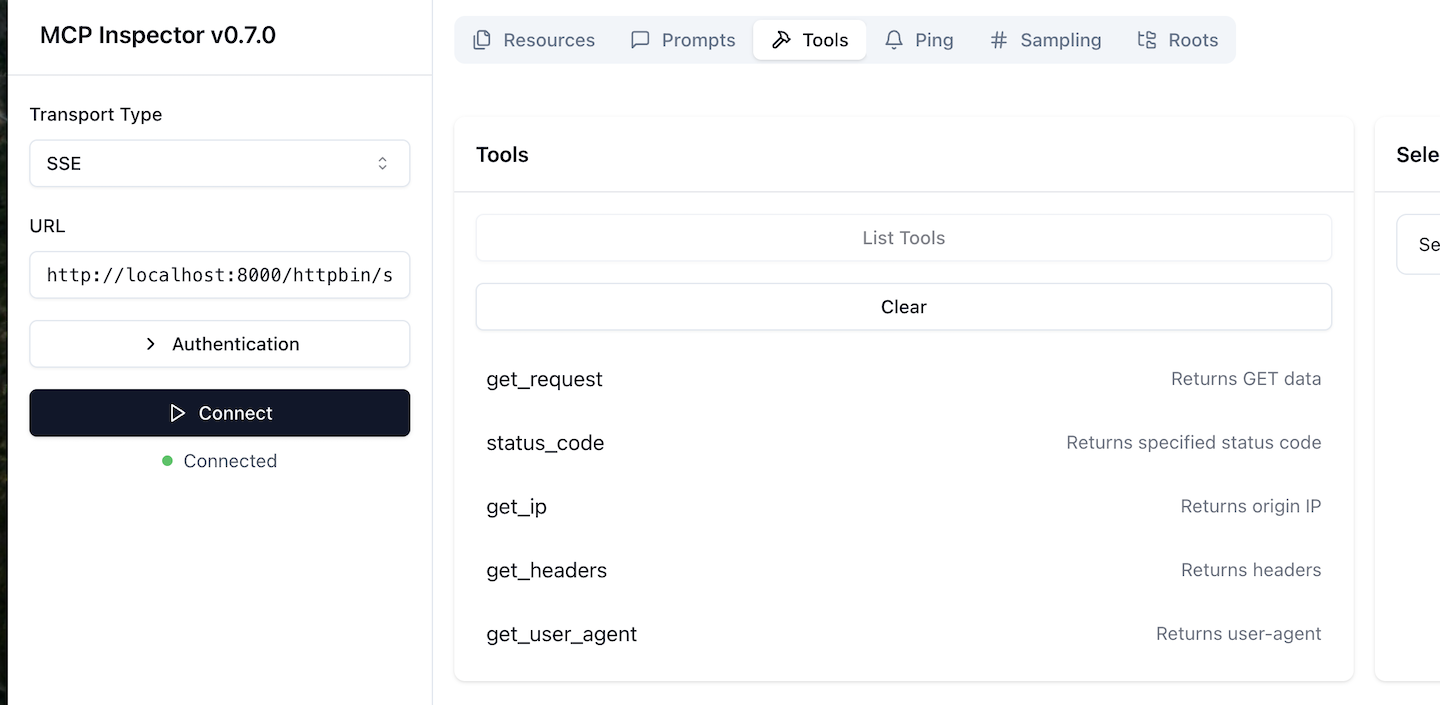Switch to the Resources tab
Screen dimensions: 1440x705
[534, 39]
